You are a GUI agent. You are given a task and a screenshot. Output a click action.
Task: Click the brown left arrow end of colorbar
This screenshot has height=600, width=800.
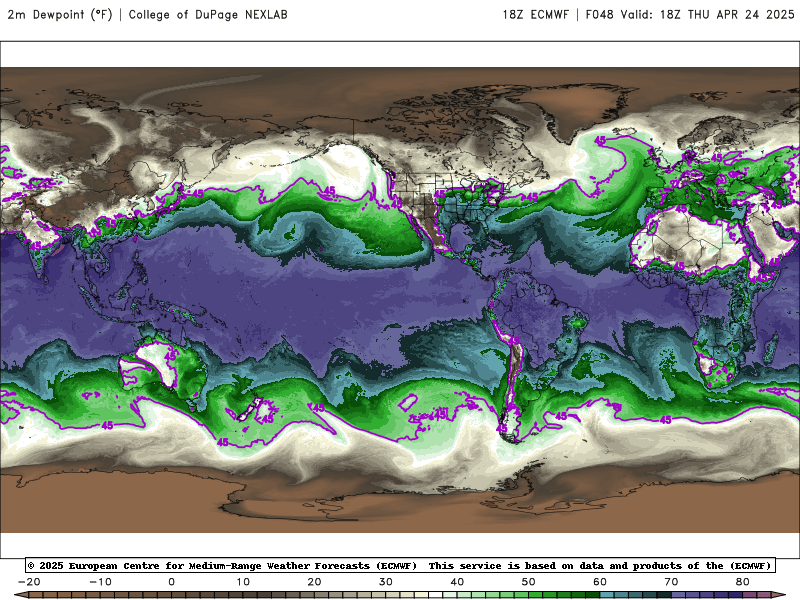[x=20, y=595]
